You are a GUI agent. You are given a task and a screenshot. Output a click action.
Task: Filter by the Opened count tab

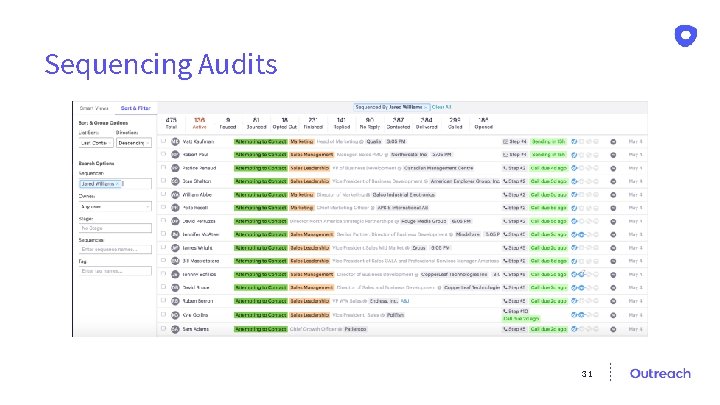[x=484, y=123]
